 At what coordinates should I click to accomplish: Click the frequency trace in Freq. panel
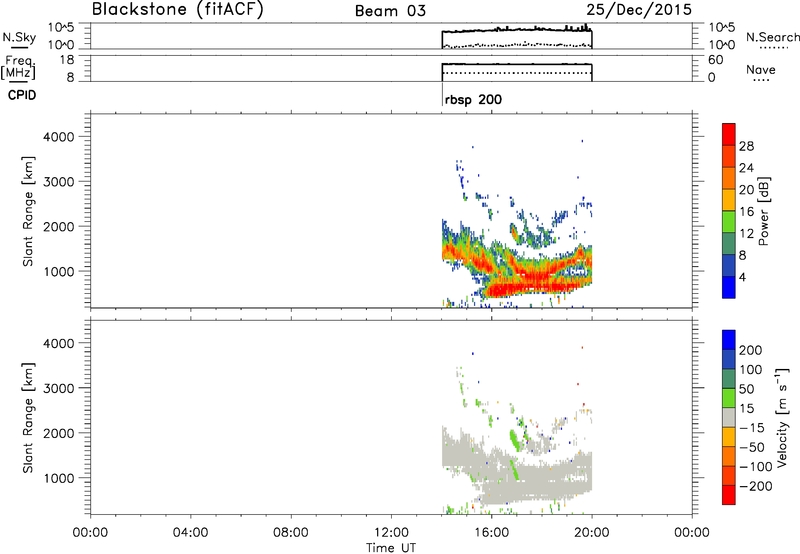516,64
